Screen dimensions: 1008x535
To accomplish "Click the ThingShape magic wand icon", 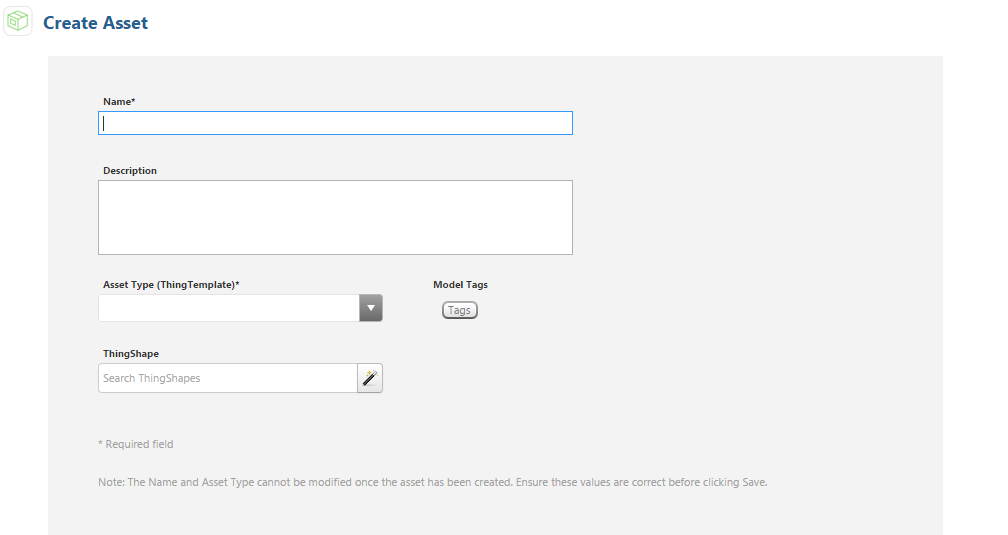I will [x=370, y=378].
